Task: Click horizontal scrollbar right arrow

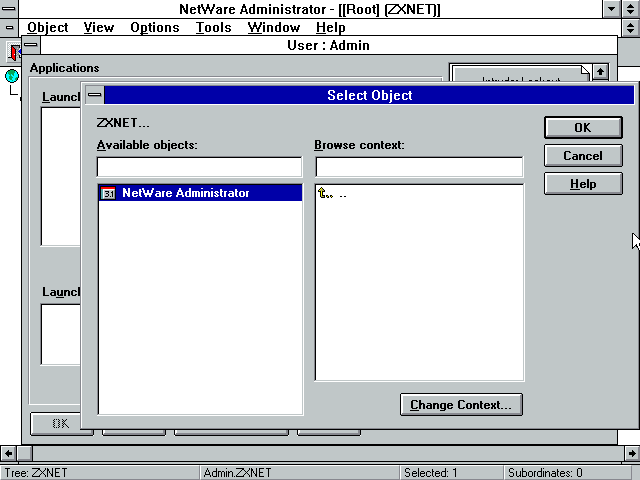Action: [x=632, y=453]
